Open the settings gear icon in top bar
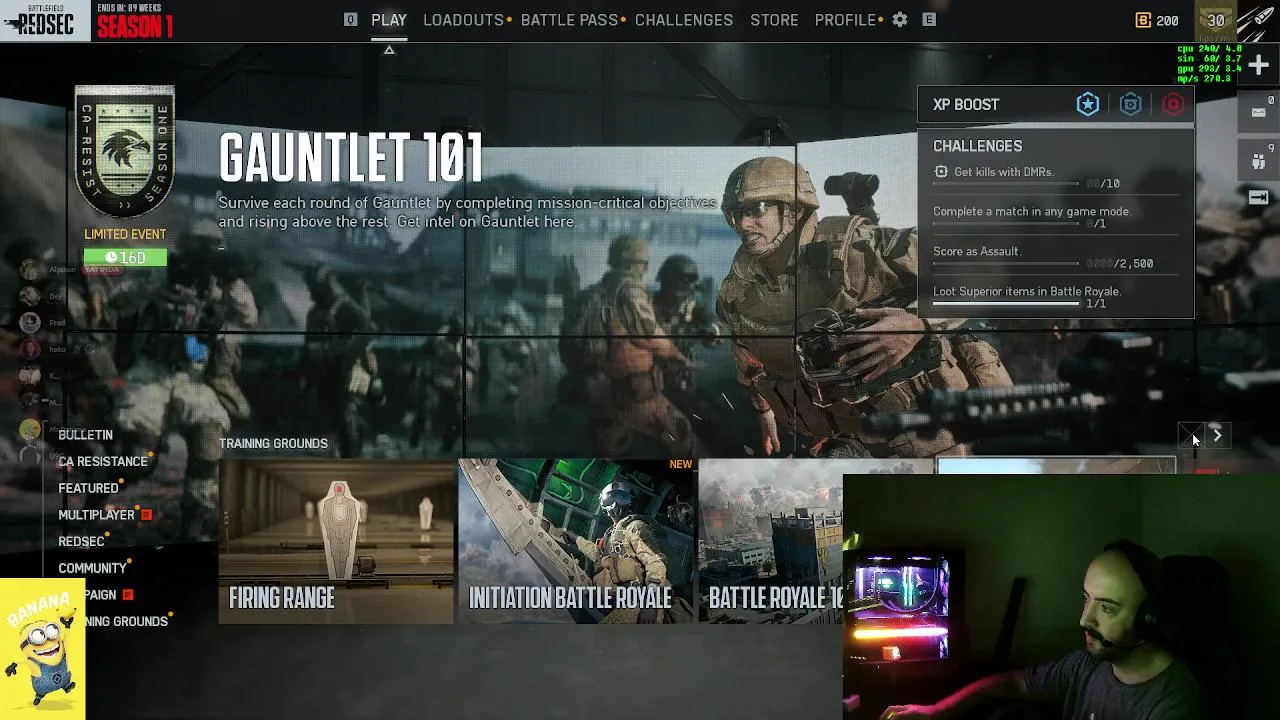1280x720 pixels. 900,20
